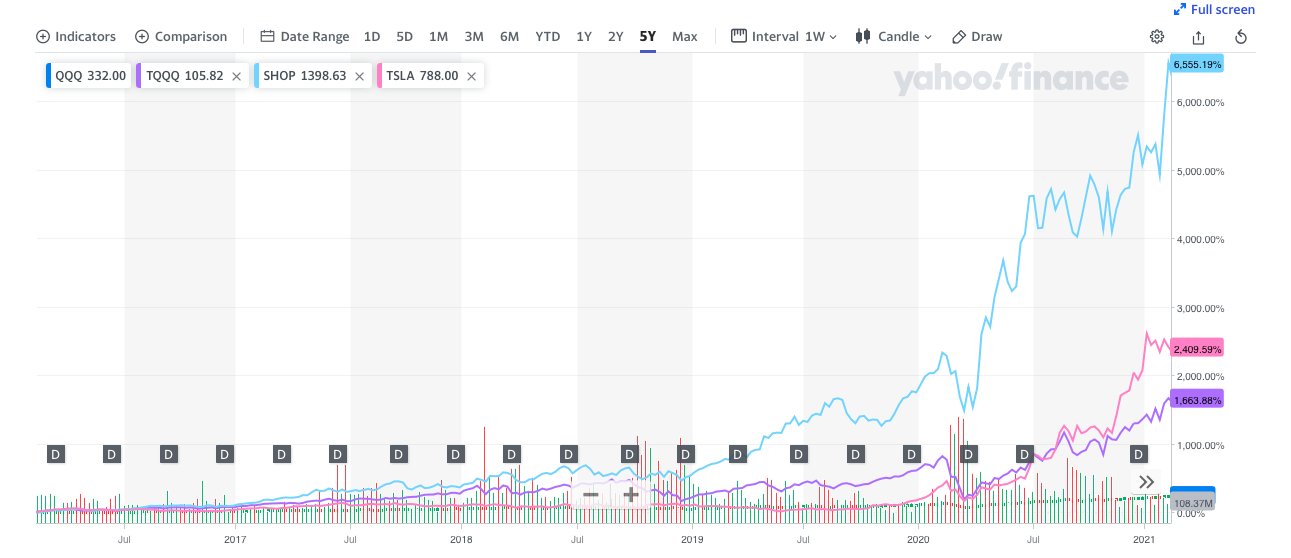This screenshot has height=558, width=1291.
Task: Open the Interval 1W dropdown
Action: [x=784, y=36]
